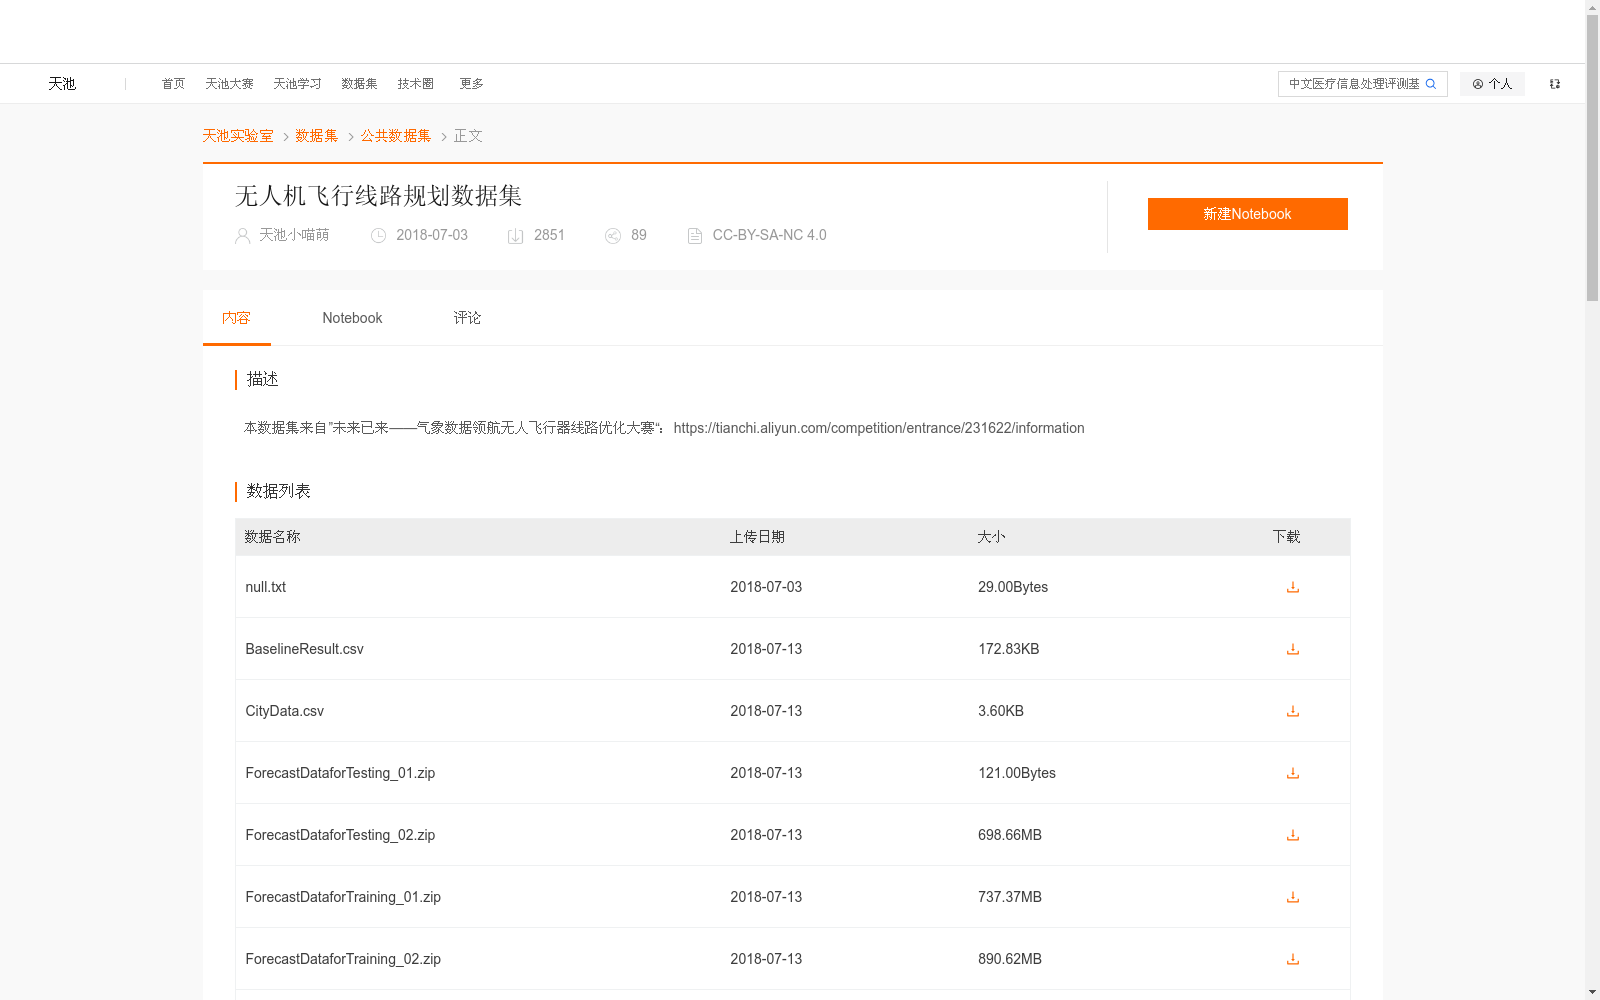Click the 上传日期 column header
Viewport: 1600px width, 1000px height.
point(757,537)
